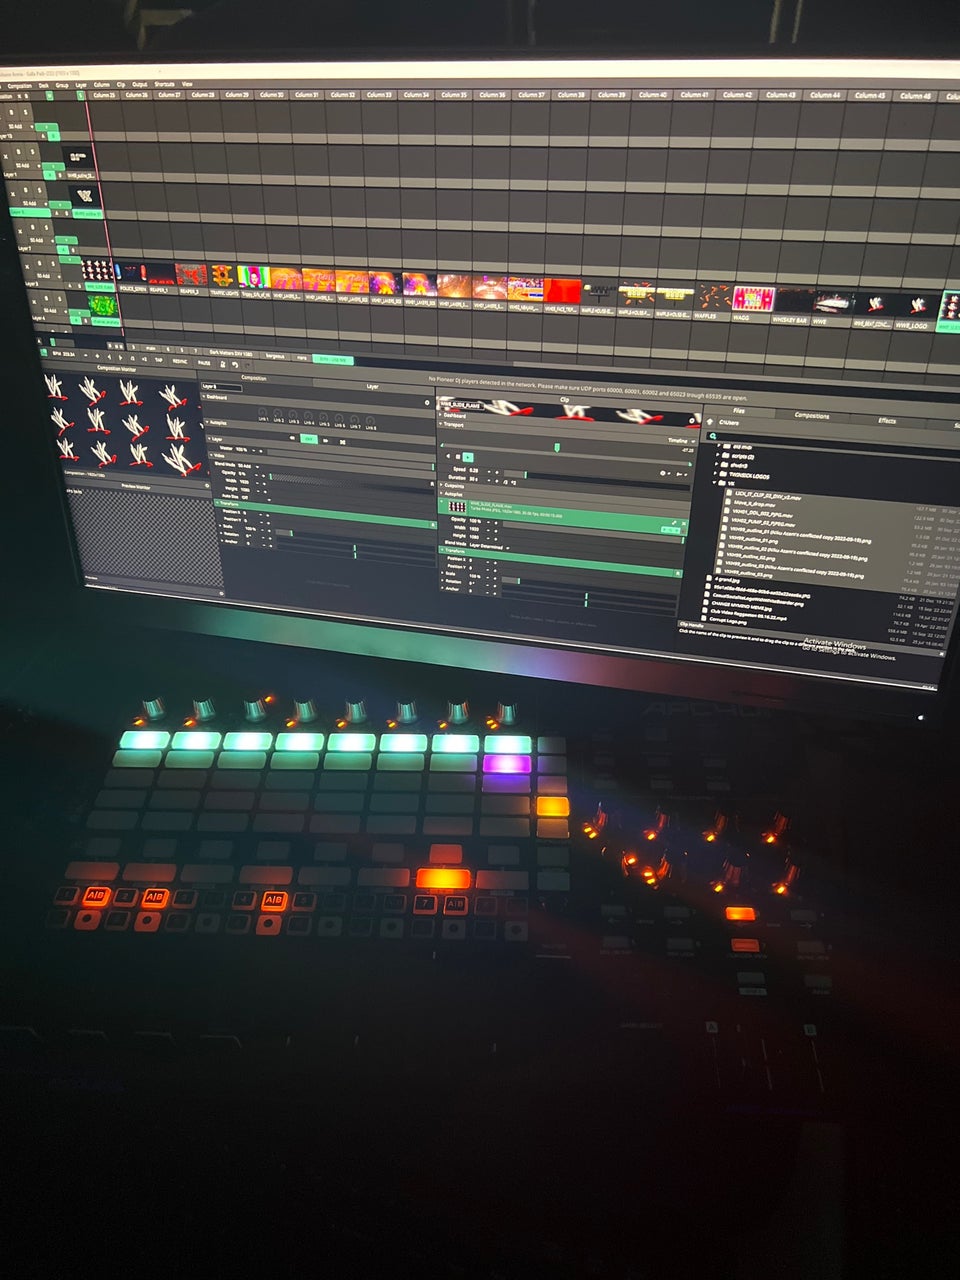Toggle the S solo button on Layer 1
Screen dimensions: 960x1280
(x=32, y=151)
